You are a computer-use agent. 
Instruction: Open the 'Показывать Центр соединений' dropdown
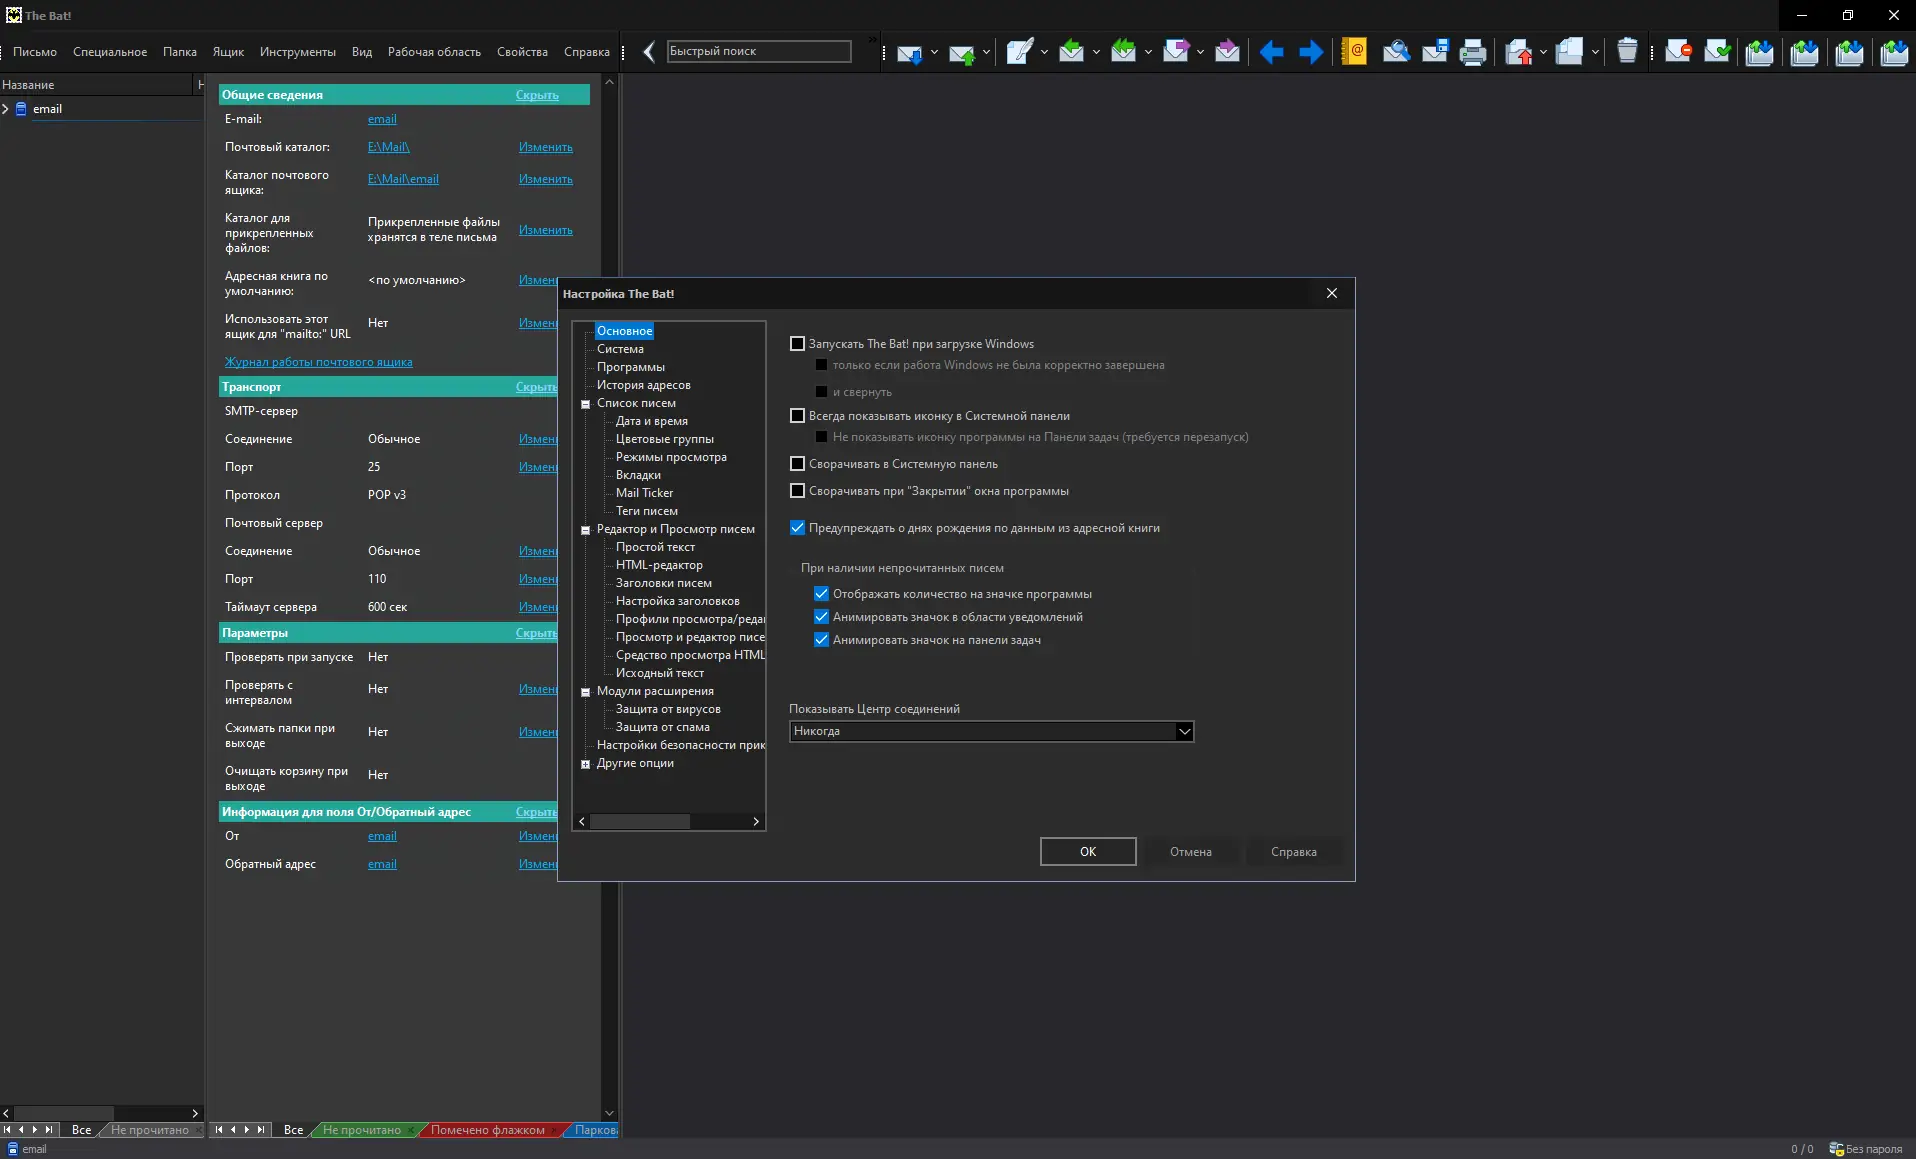coord(991,731)
